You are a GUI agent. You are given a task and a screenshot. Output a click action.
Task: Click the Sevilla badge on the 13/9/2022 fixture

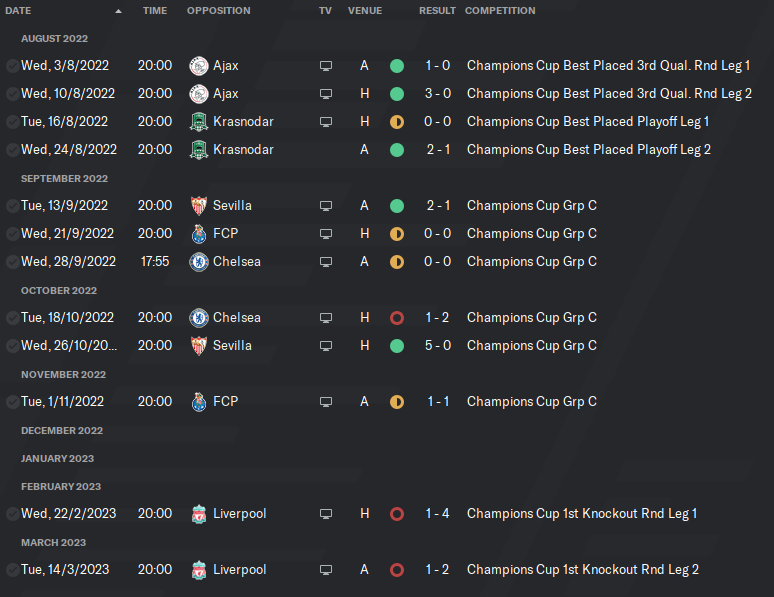198,206
